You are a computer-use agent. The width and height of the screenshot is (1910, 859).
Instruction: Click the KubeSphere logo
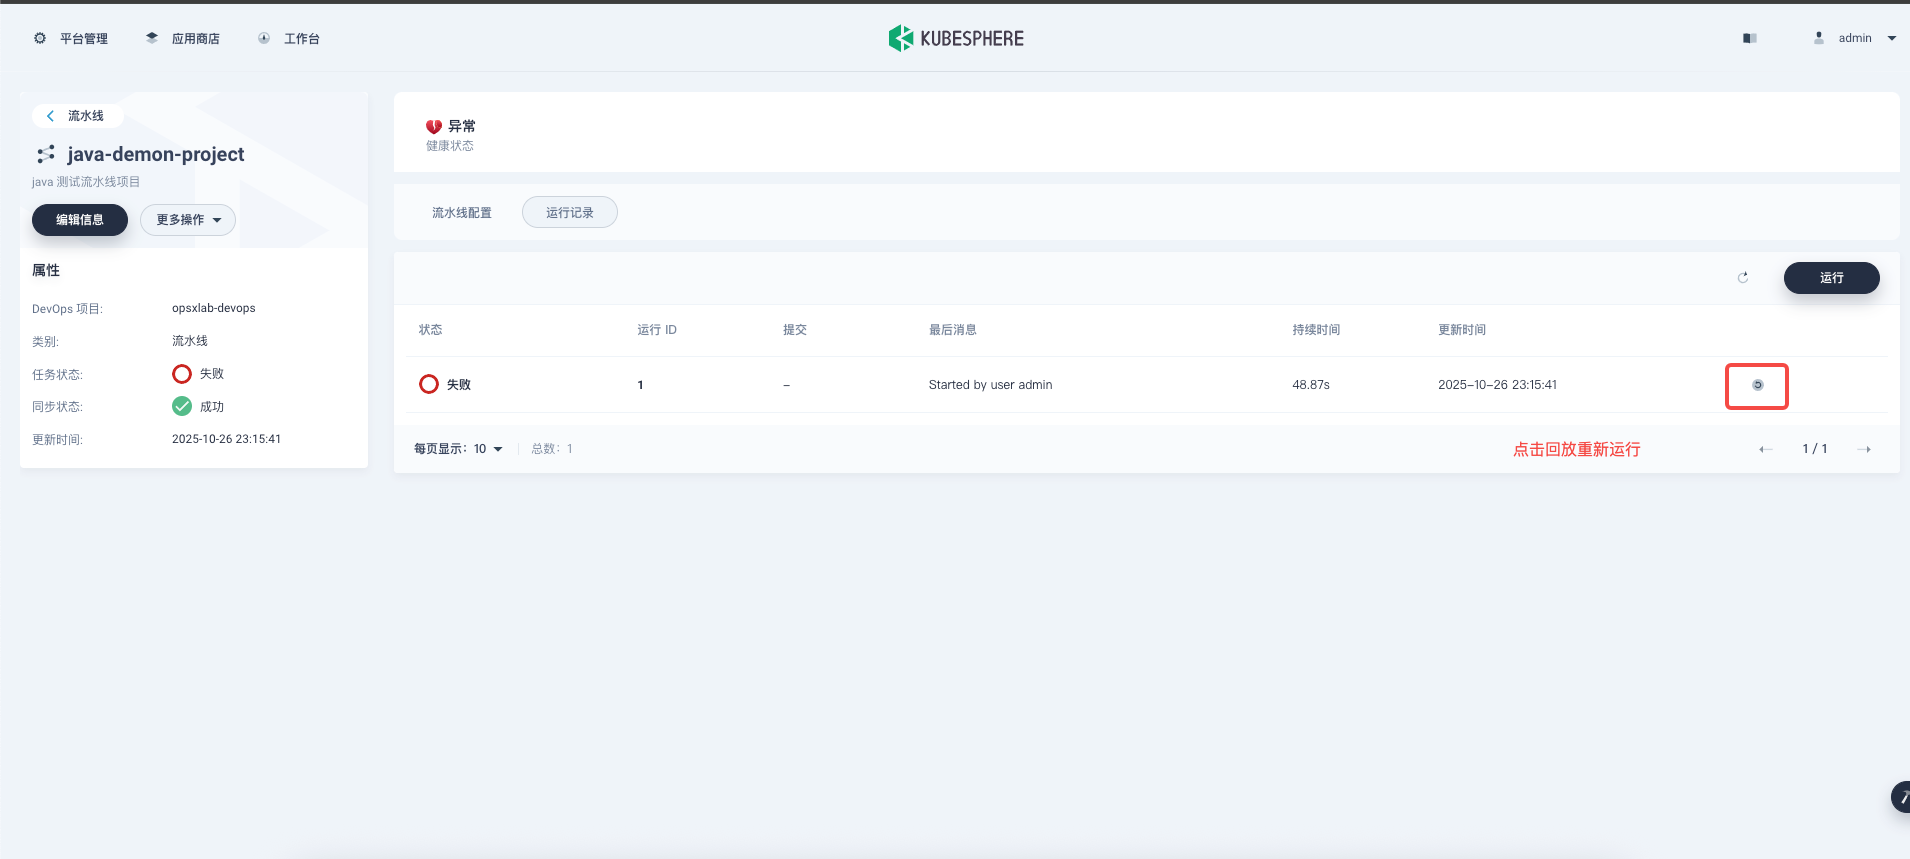[956, 38]
